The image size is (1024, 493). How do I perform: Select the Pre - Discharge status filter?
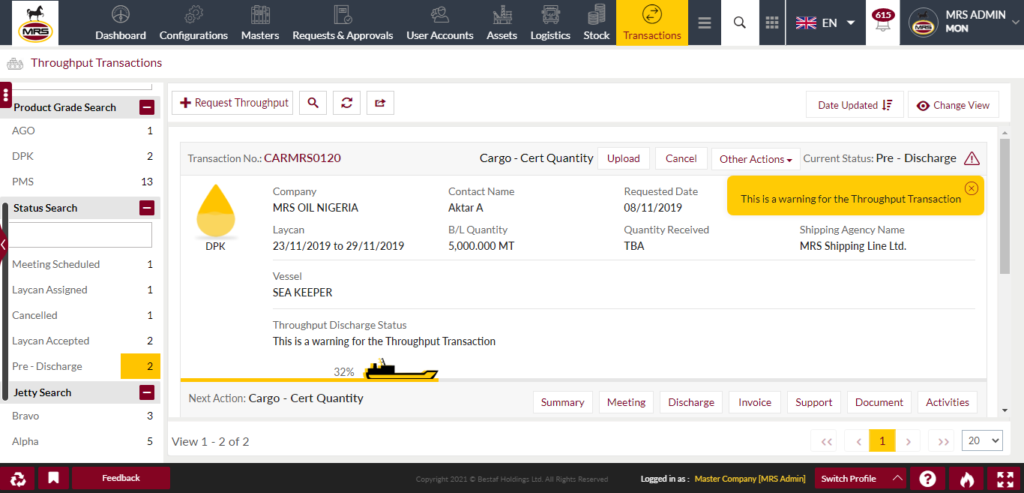click(82, 366)
